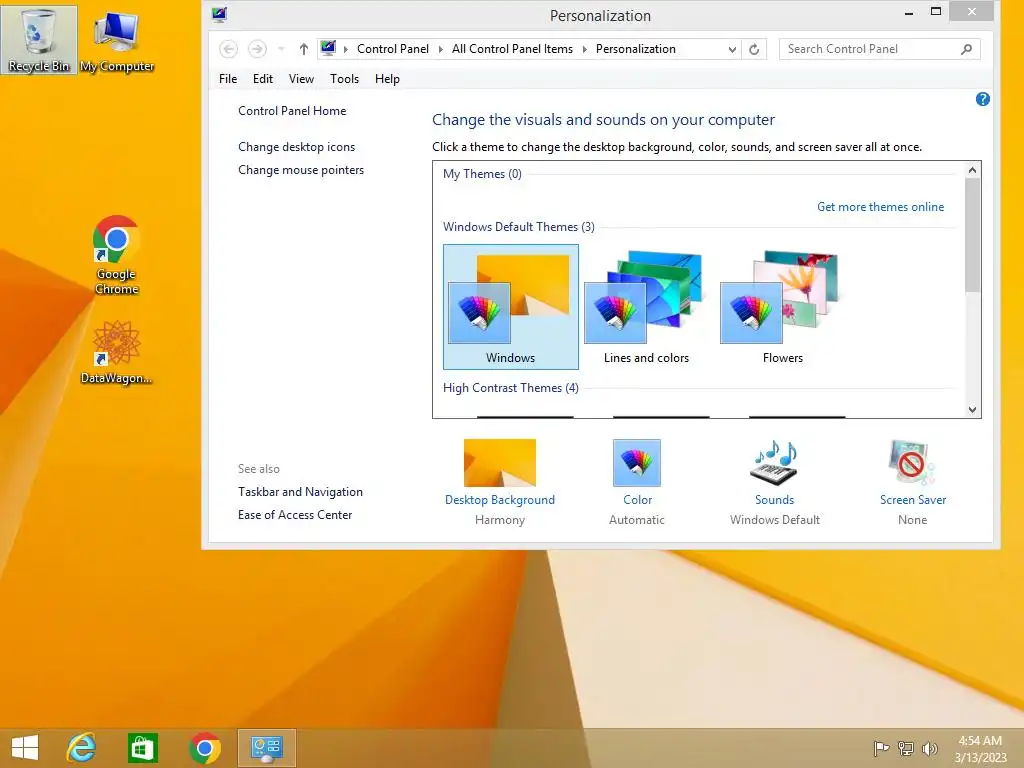Click the network tray icon
1024x768 pixels.
click(x=906, y=748)
